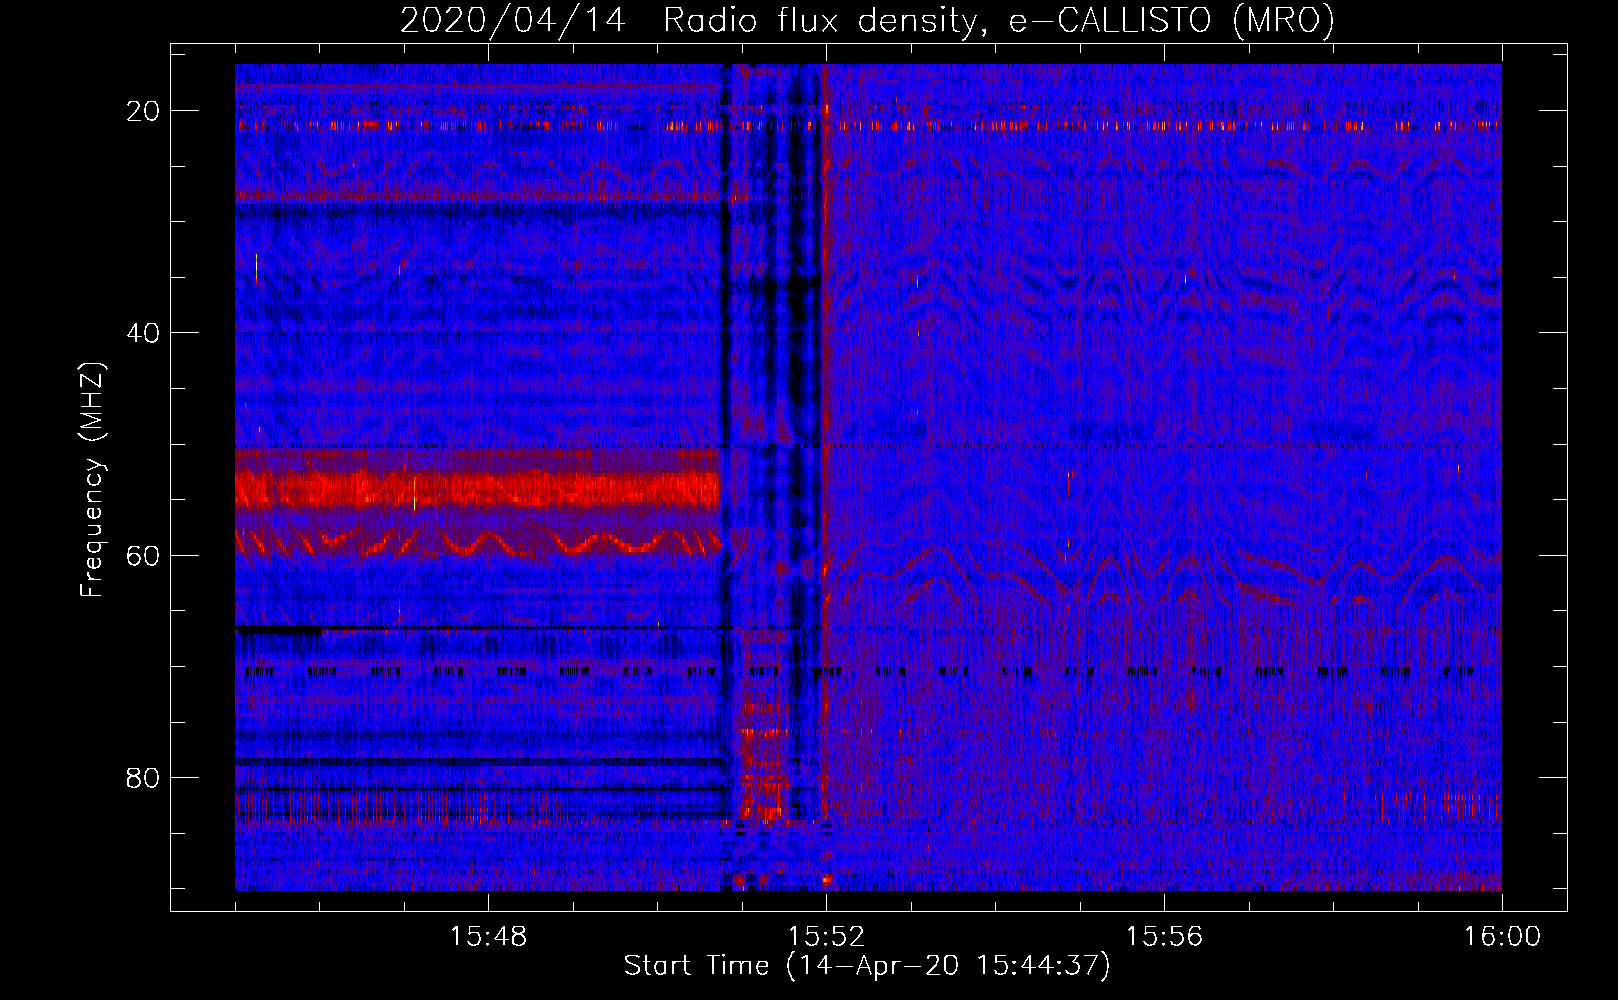Image resolution: width=1618 pixels, height=1000 pixels.
Task: Click the 15:52 time tick label
Action: pos(826,936)
